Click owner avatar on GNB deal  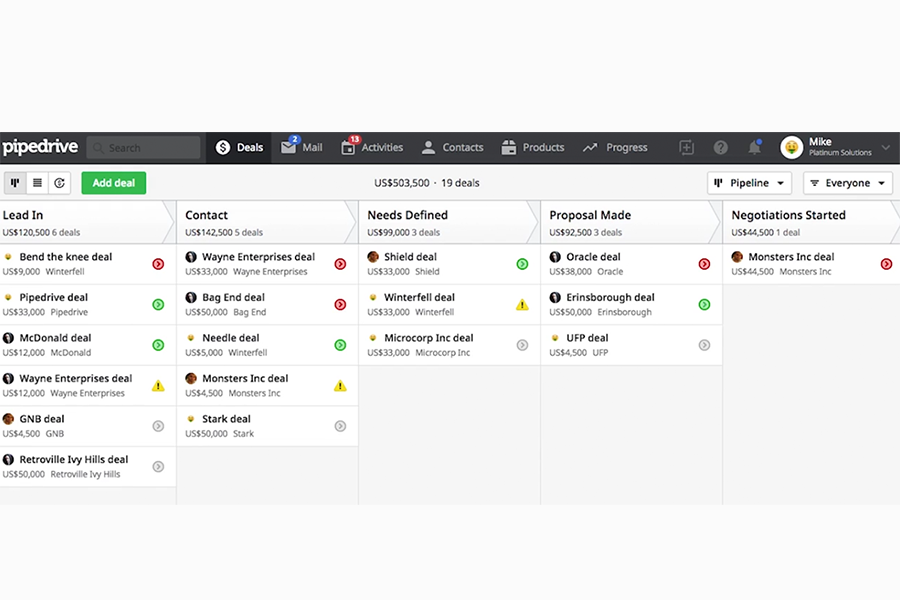tap(8, 419)
